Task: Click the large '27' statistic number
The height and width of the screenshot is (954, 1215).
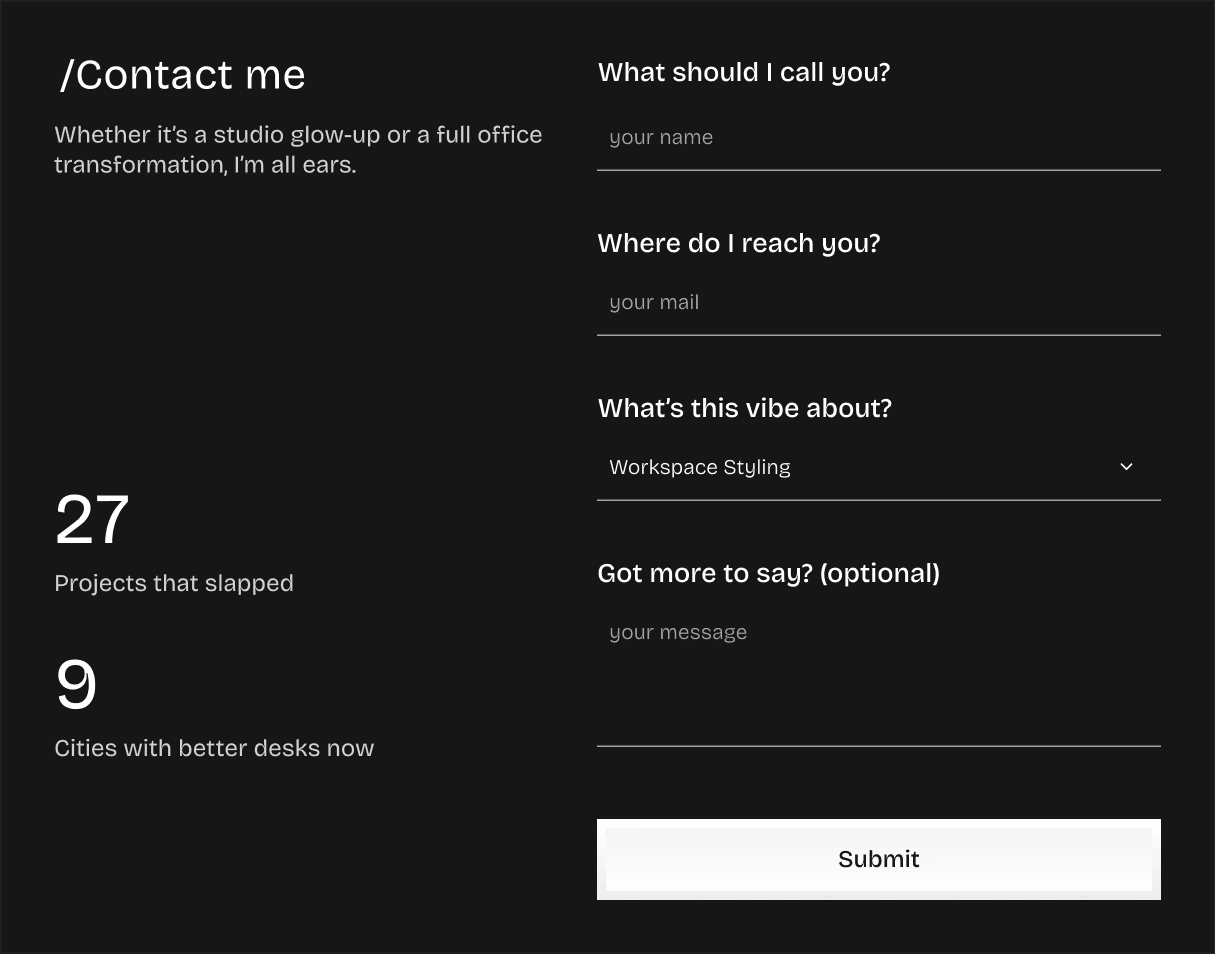Action: [x=92, y=520]
